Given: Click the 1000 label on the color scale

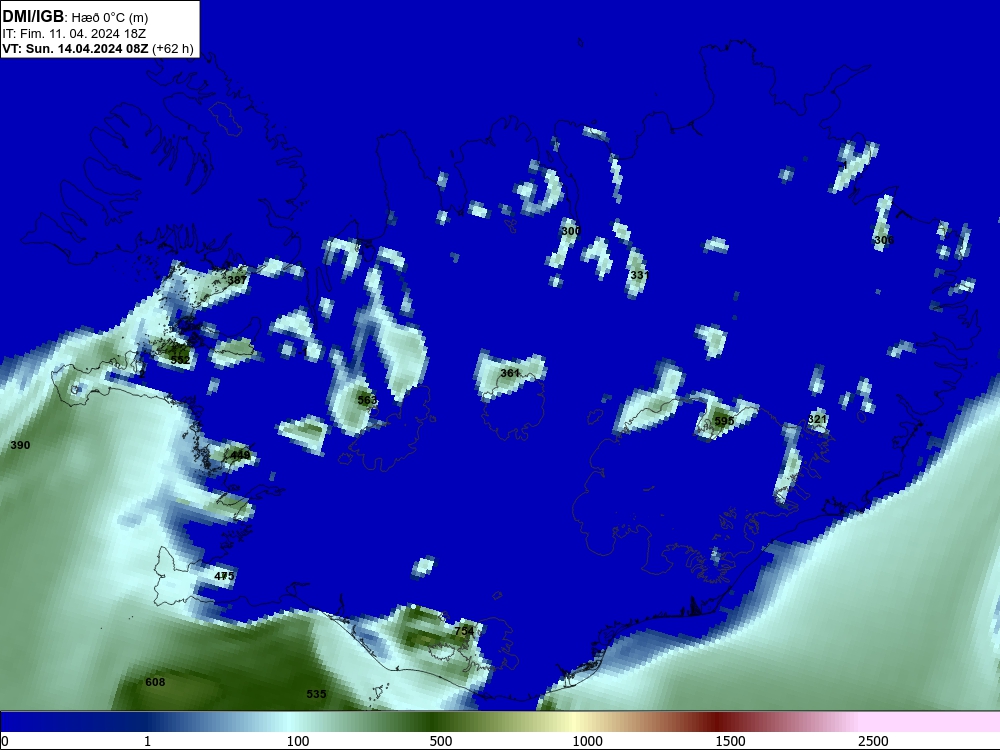Looking at the screenshot, I should [587, 741].
